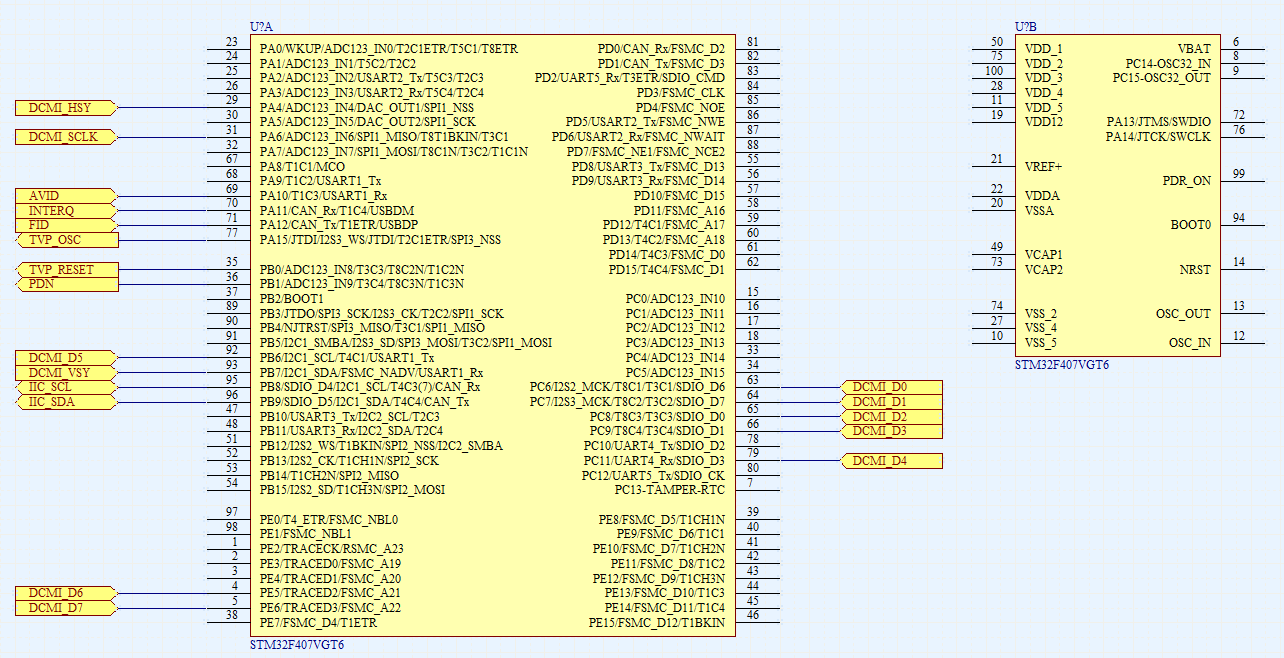The image size is (1284, 658).
Task: Select the BOOT0 pin
Action: (1190, 225)
